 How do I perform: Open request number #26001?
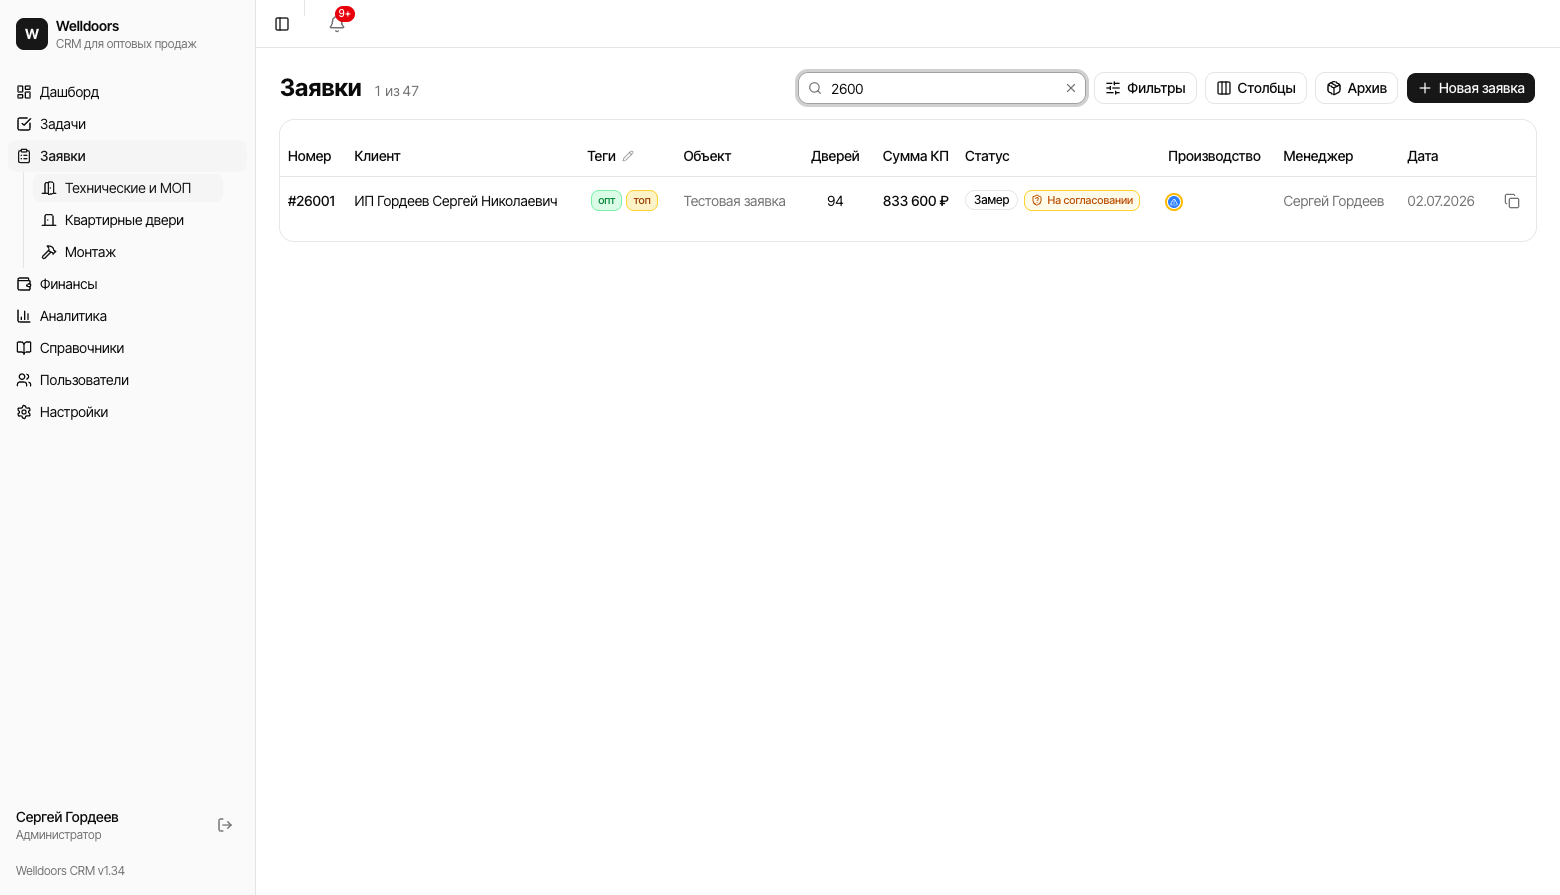[312, 201]
